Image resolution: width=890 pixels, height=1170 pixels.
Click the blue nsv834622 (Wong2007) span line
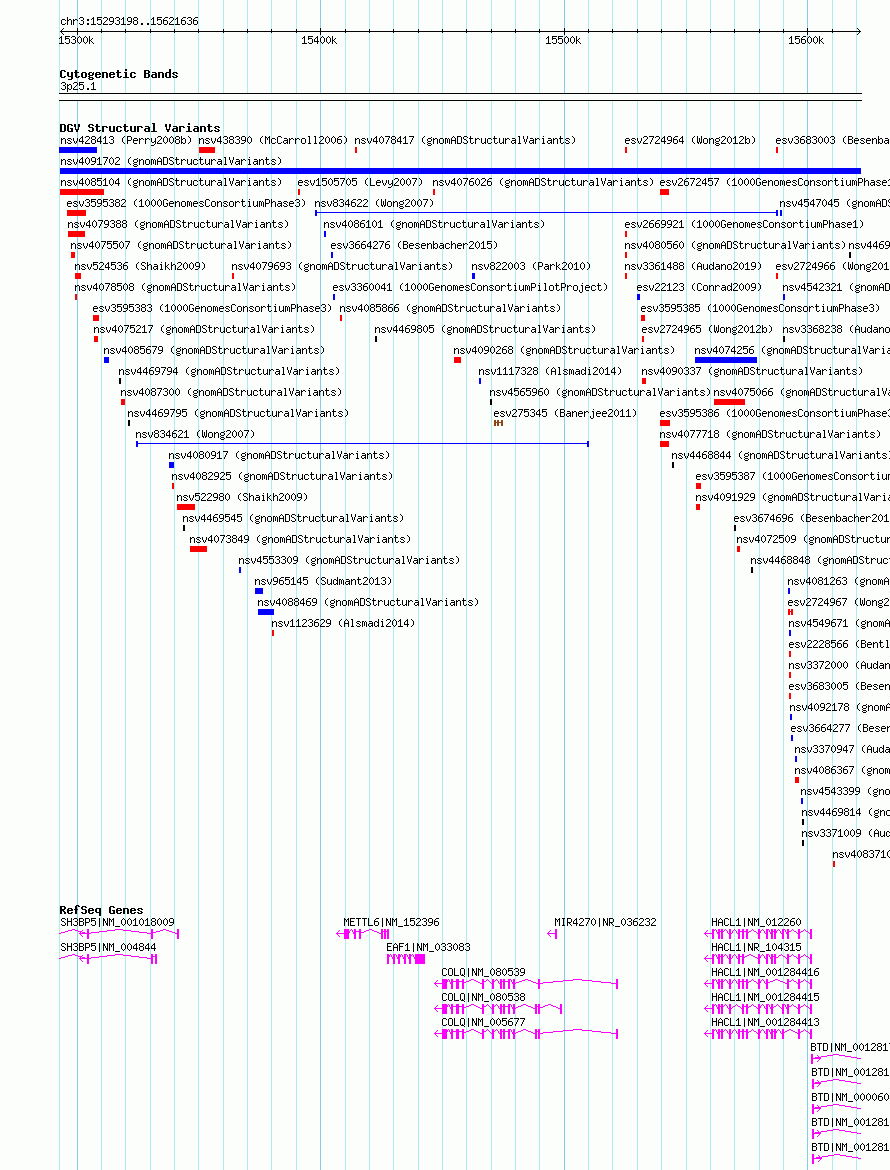548,213
